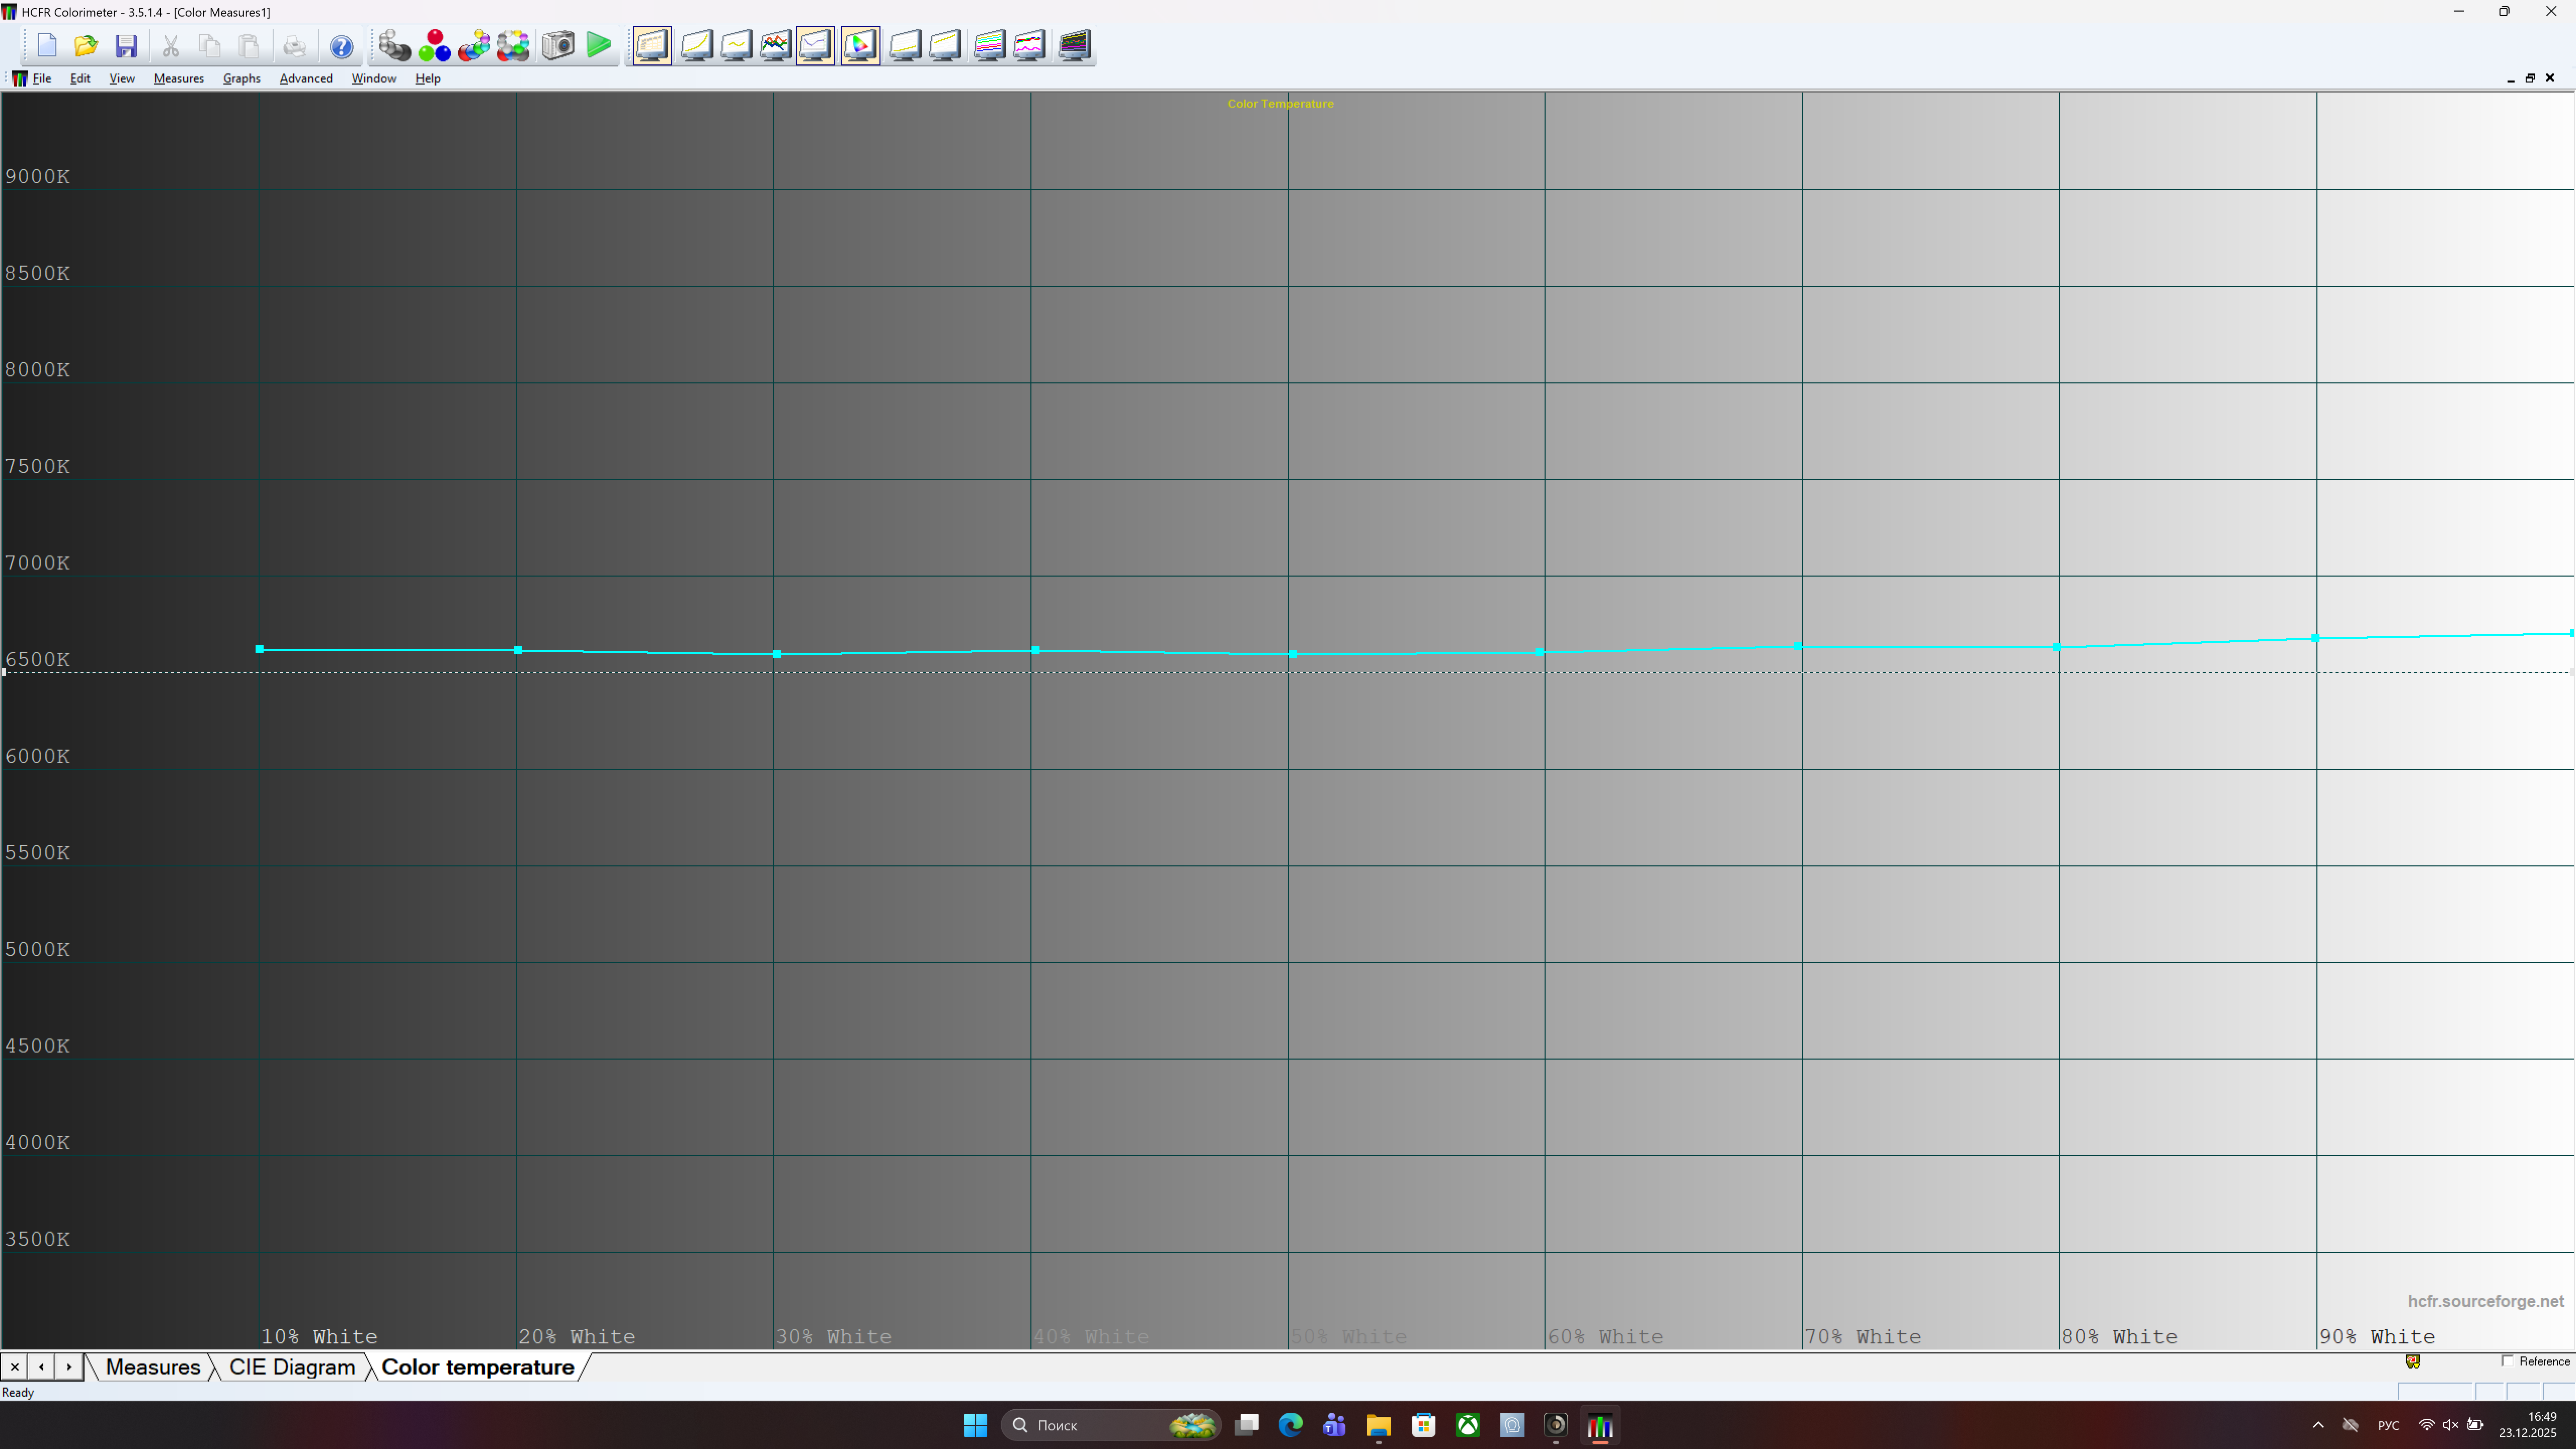Click the 90% White data point
This screenshot has width=2576, height=1449.
click(x=2315, y=638)
